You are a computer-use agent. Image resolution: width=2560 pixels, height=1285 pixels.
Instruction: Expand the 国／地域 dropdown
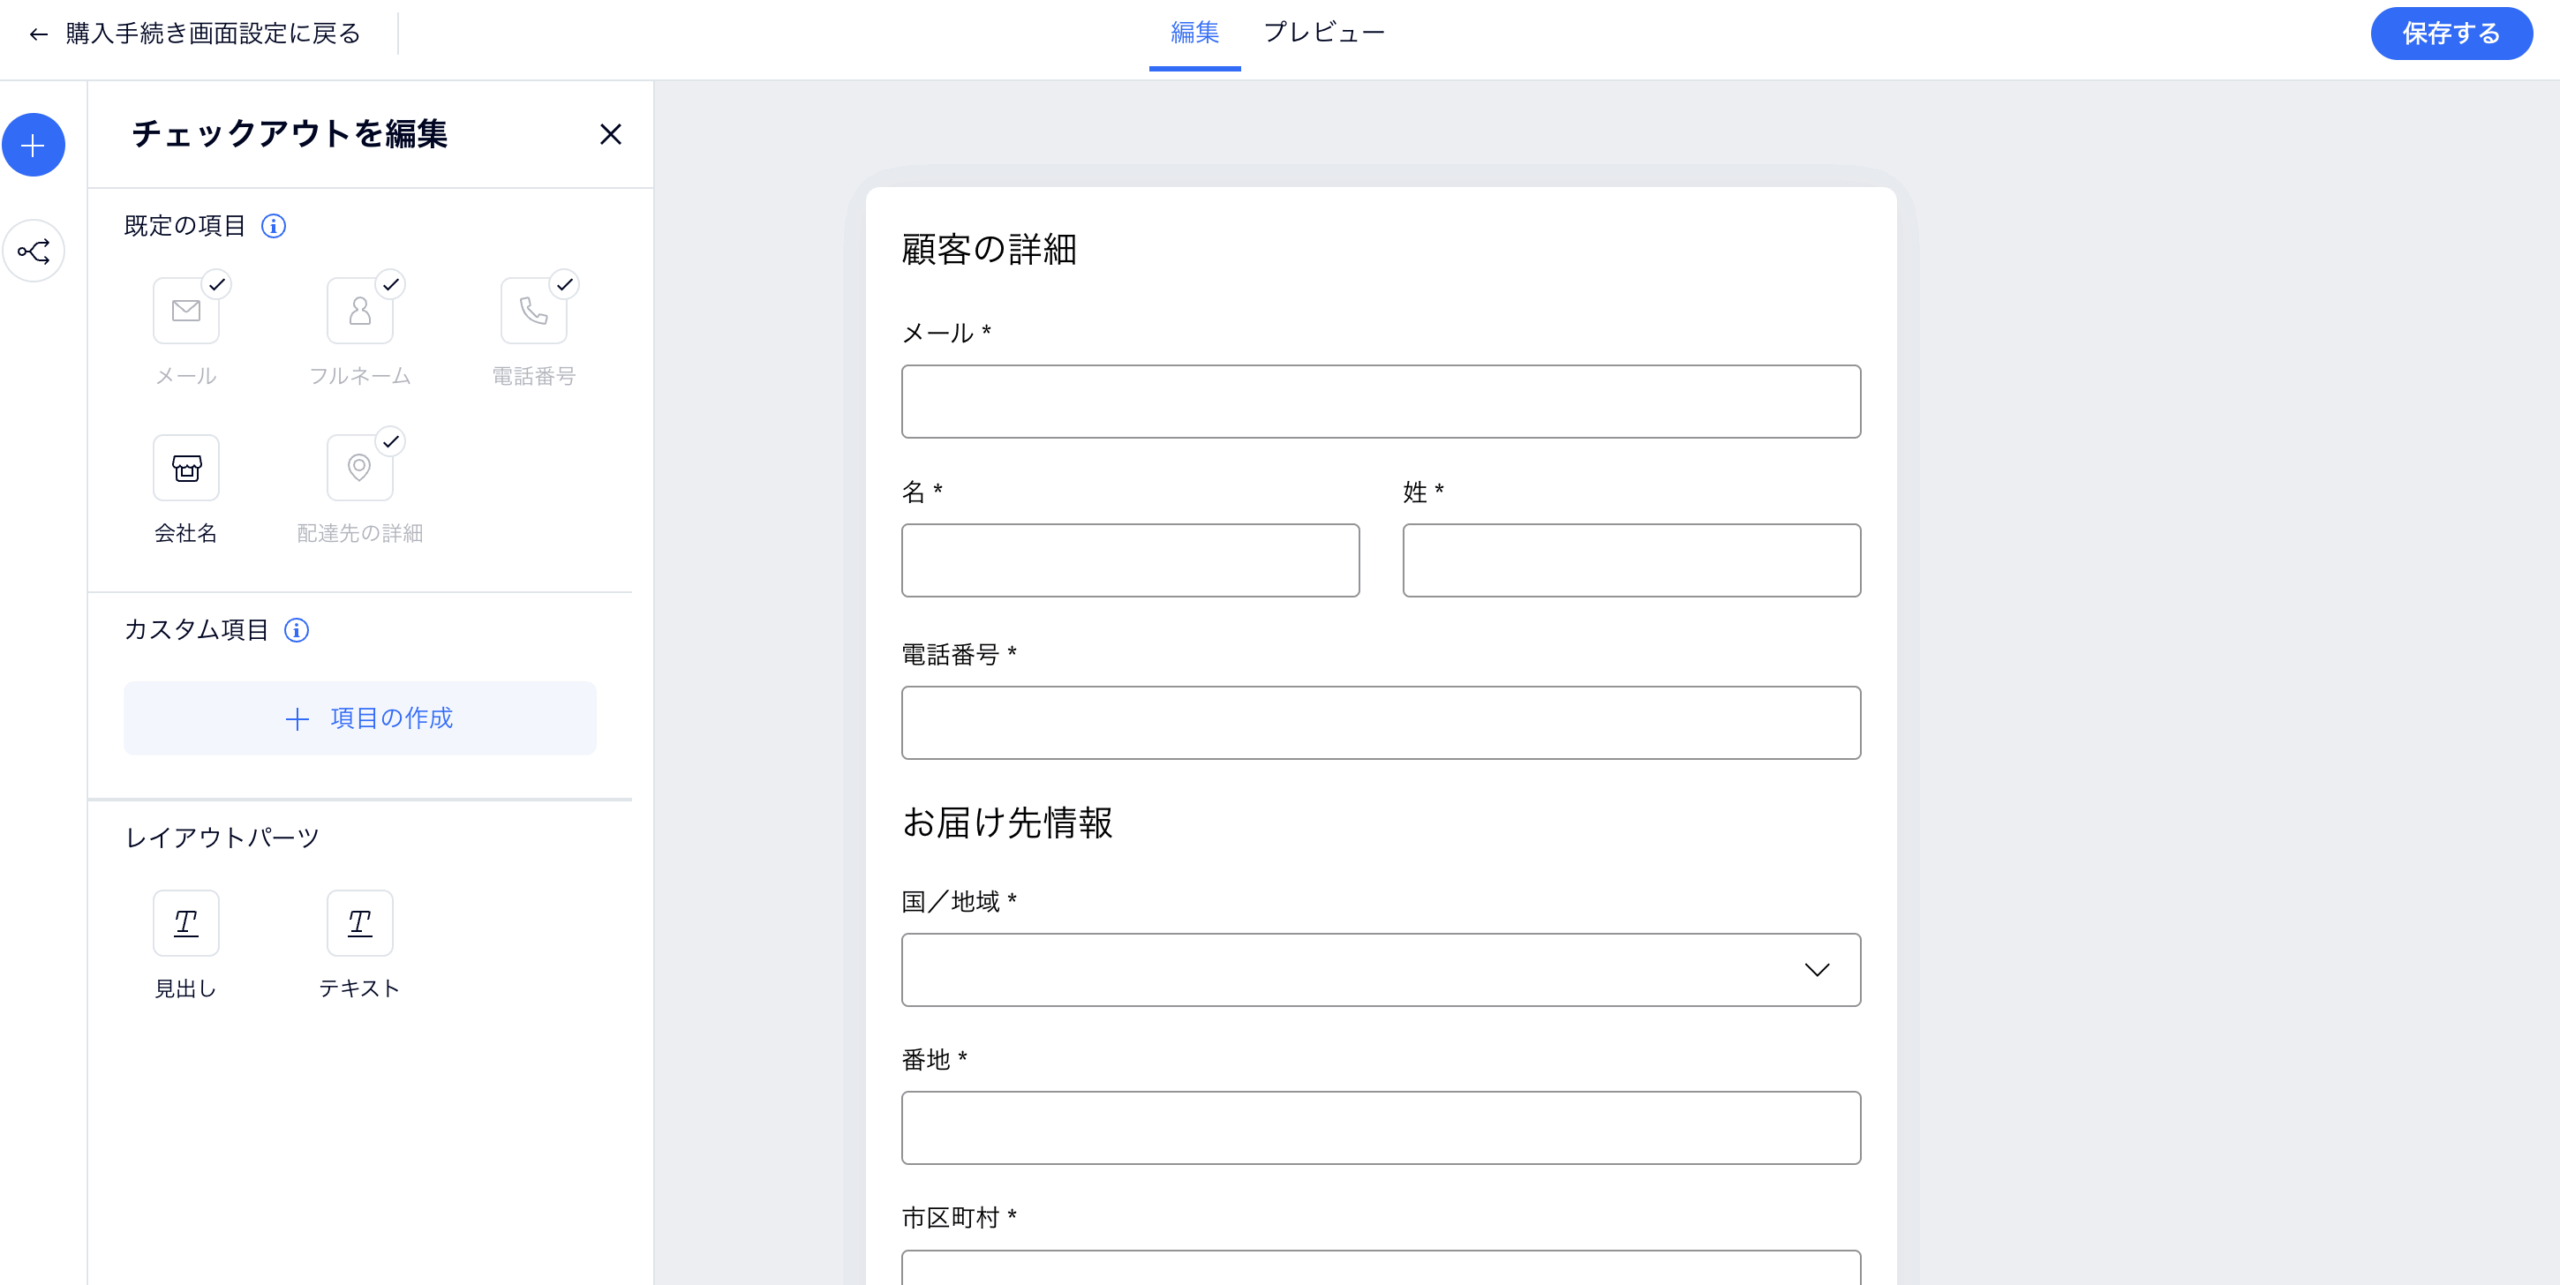(1380, 970)
